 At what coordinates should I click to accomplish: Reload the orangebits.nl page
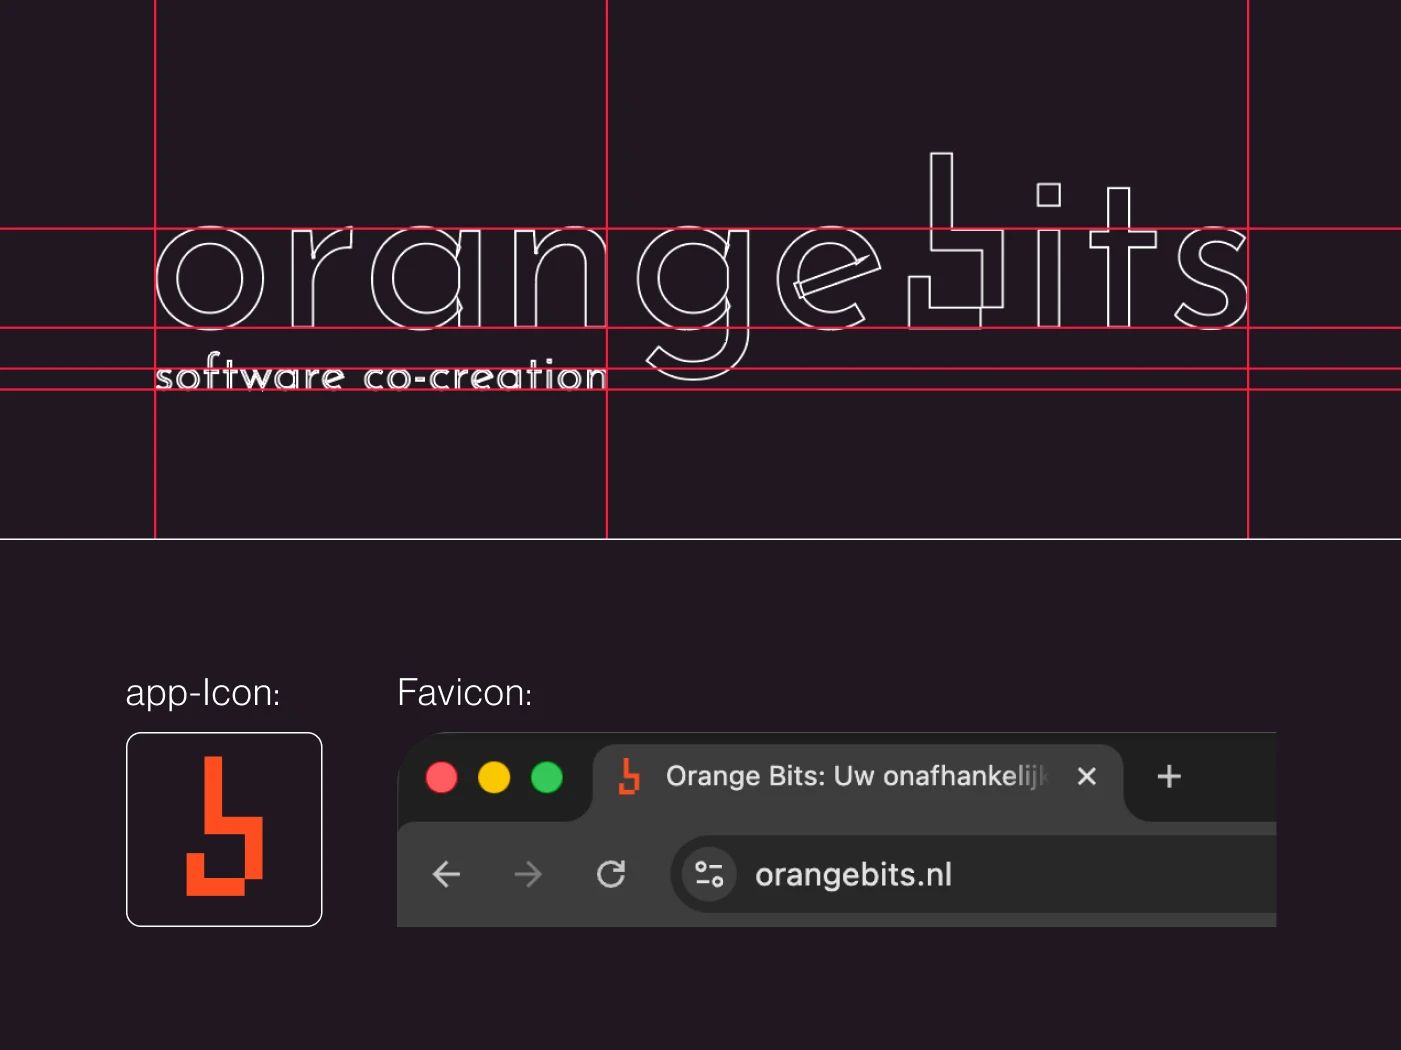click(x=611, y=875)
